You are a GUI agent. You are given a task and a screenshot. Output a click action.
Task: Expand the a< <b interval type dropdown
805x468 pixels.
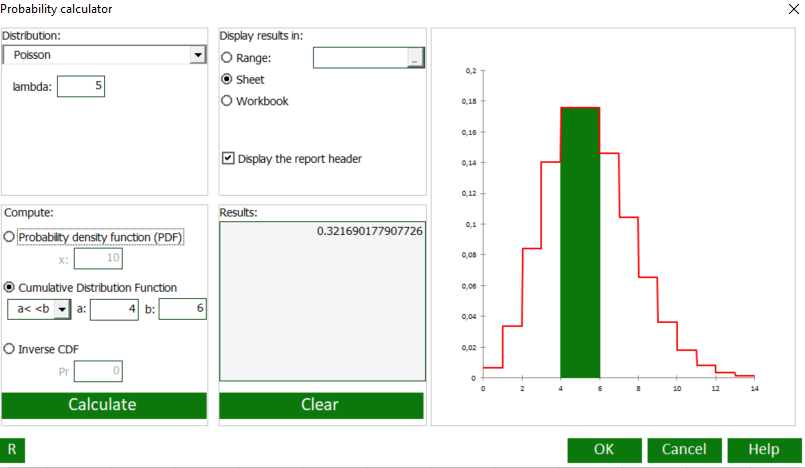[62, 310]
